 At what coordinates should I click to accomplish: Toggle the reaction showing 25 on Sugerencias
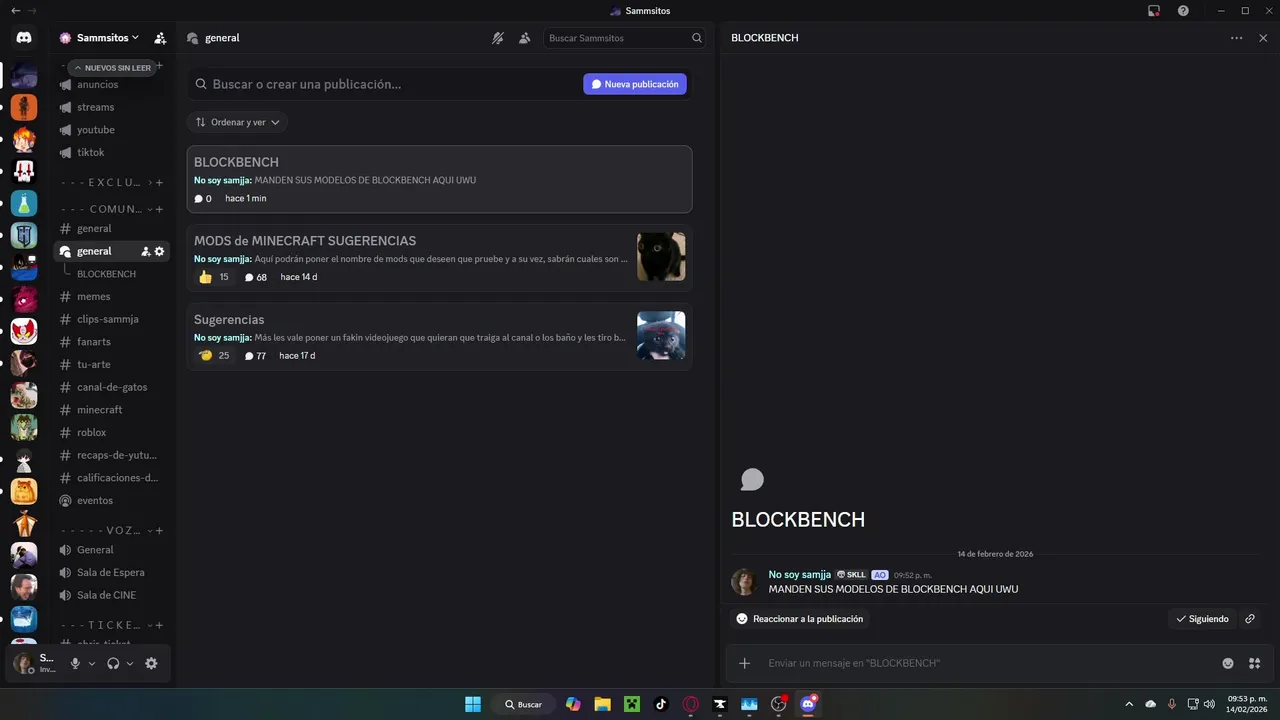[214, 355]
